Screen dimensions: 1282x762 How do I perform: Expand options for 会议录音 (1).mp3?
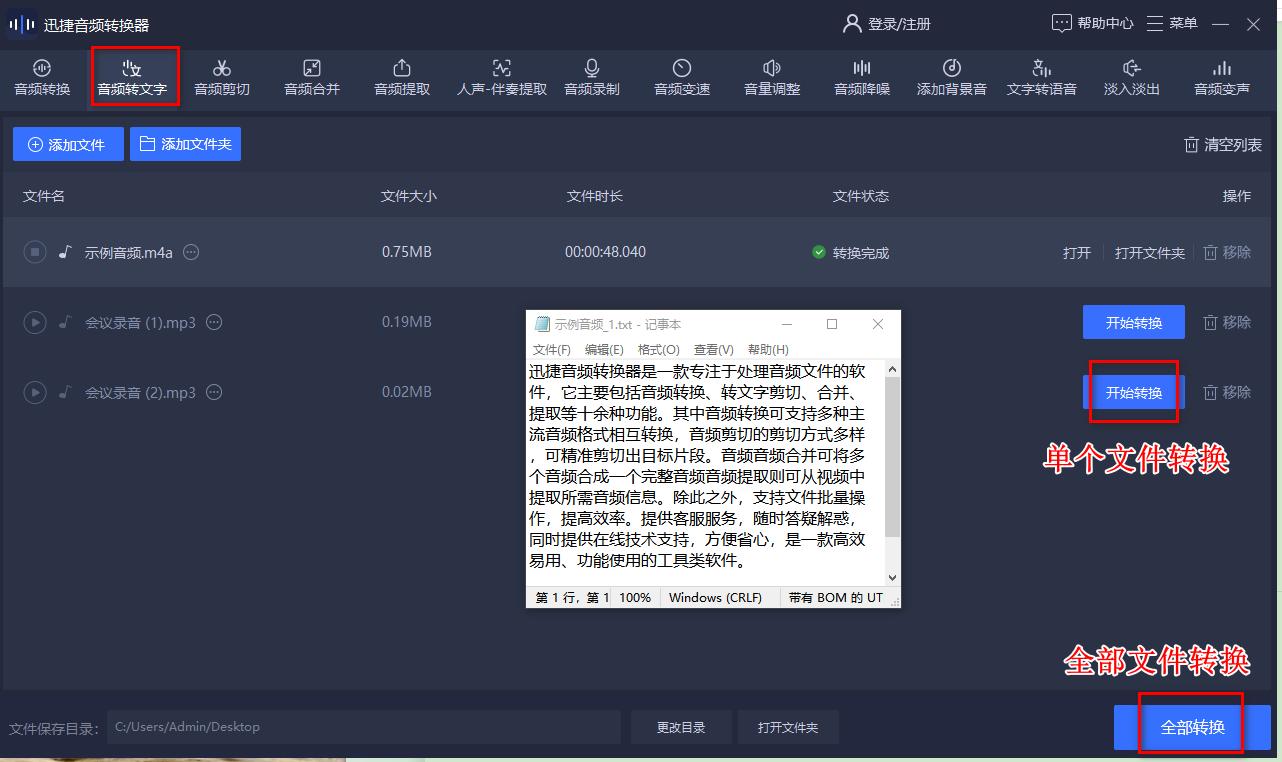coord(213,322)
